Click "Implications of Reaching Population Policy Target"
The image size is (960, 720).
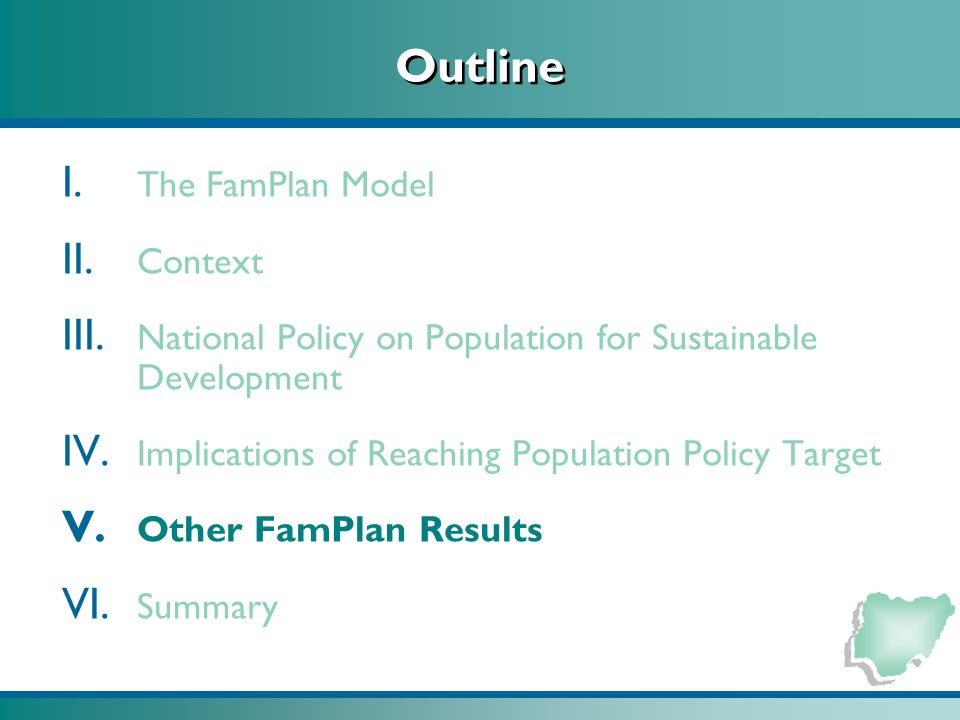pyautogui.click(x=509, y=455)
